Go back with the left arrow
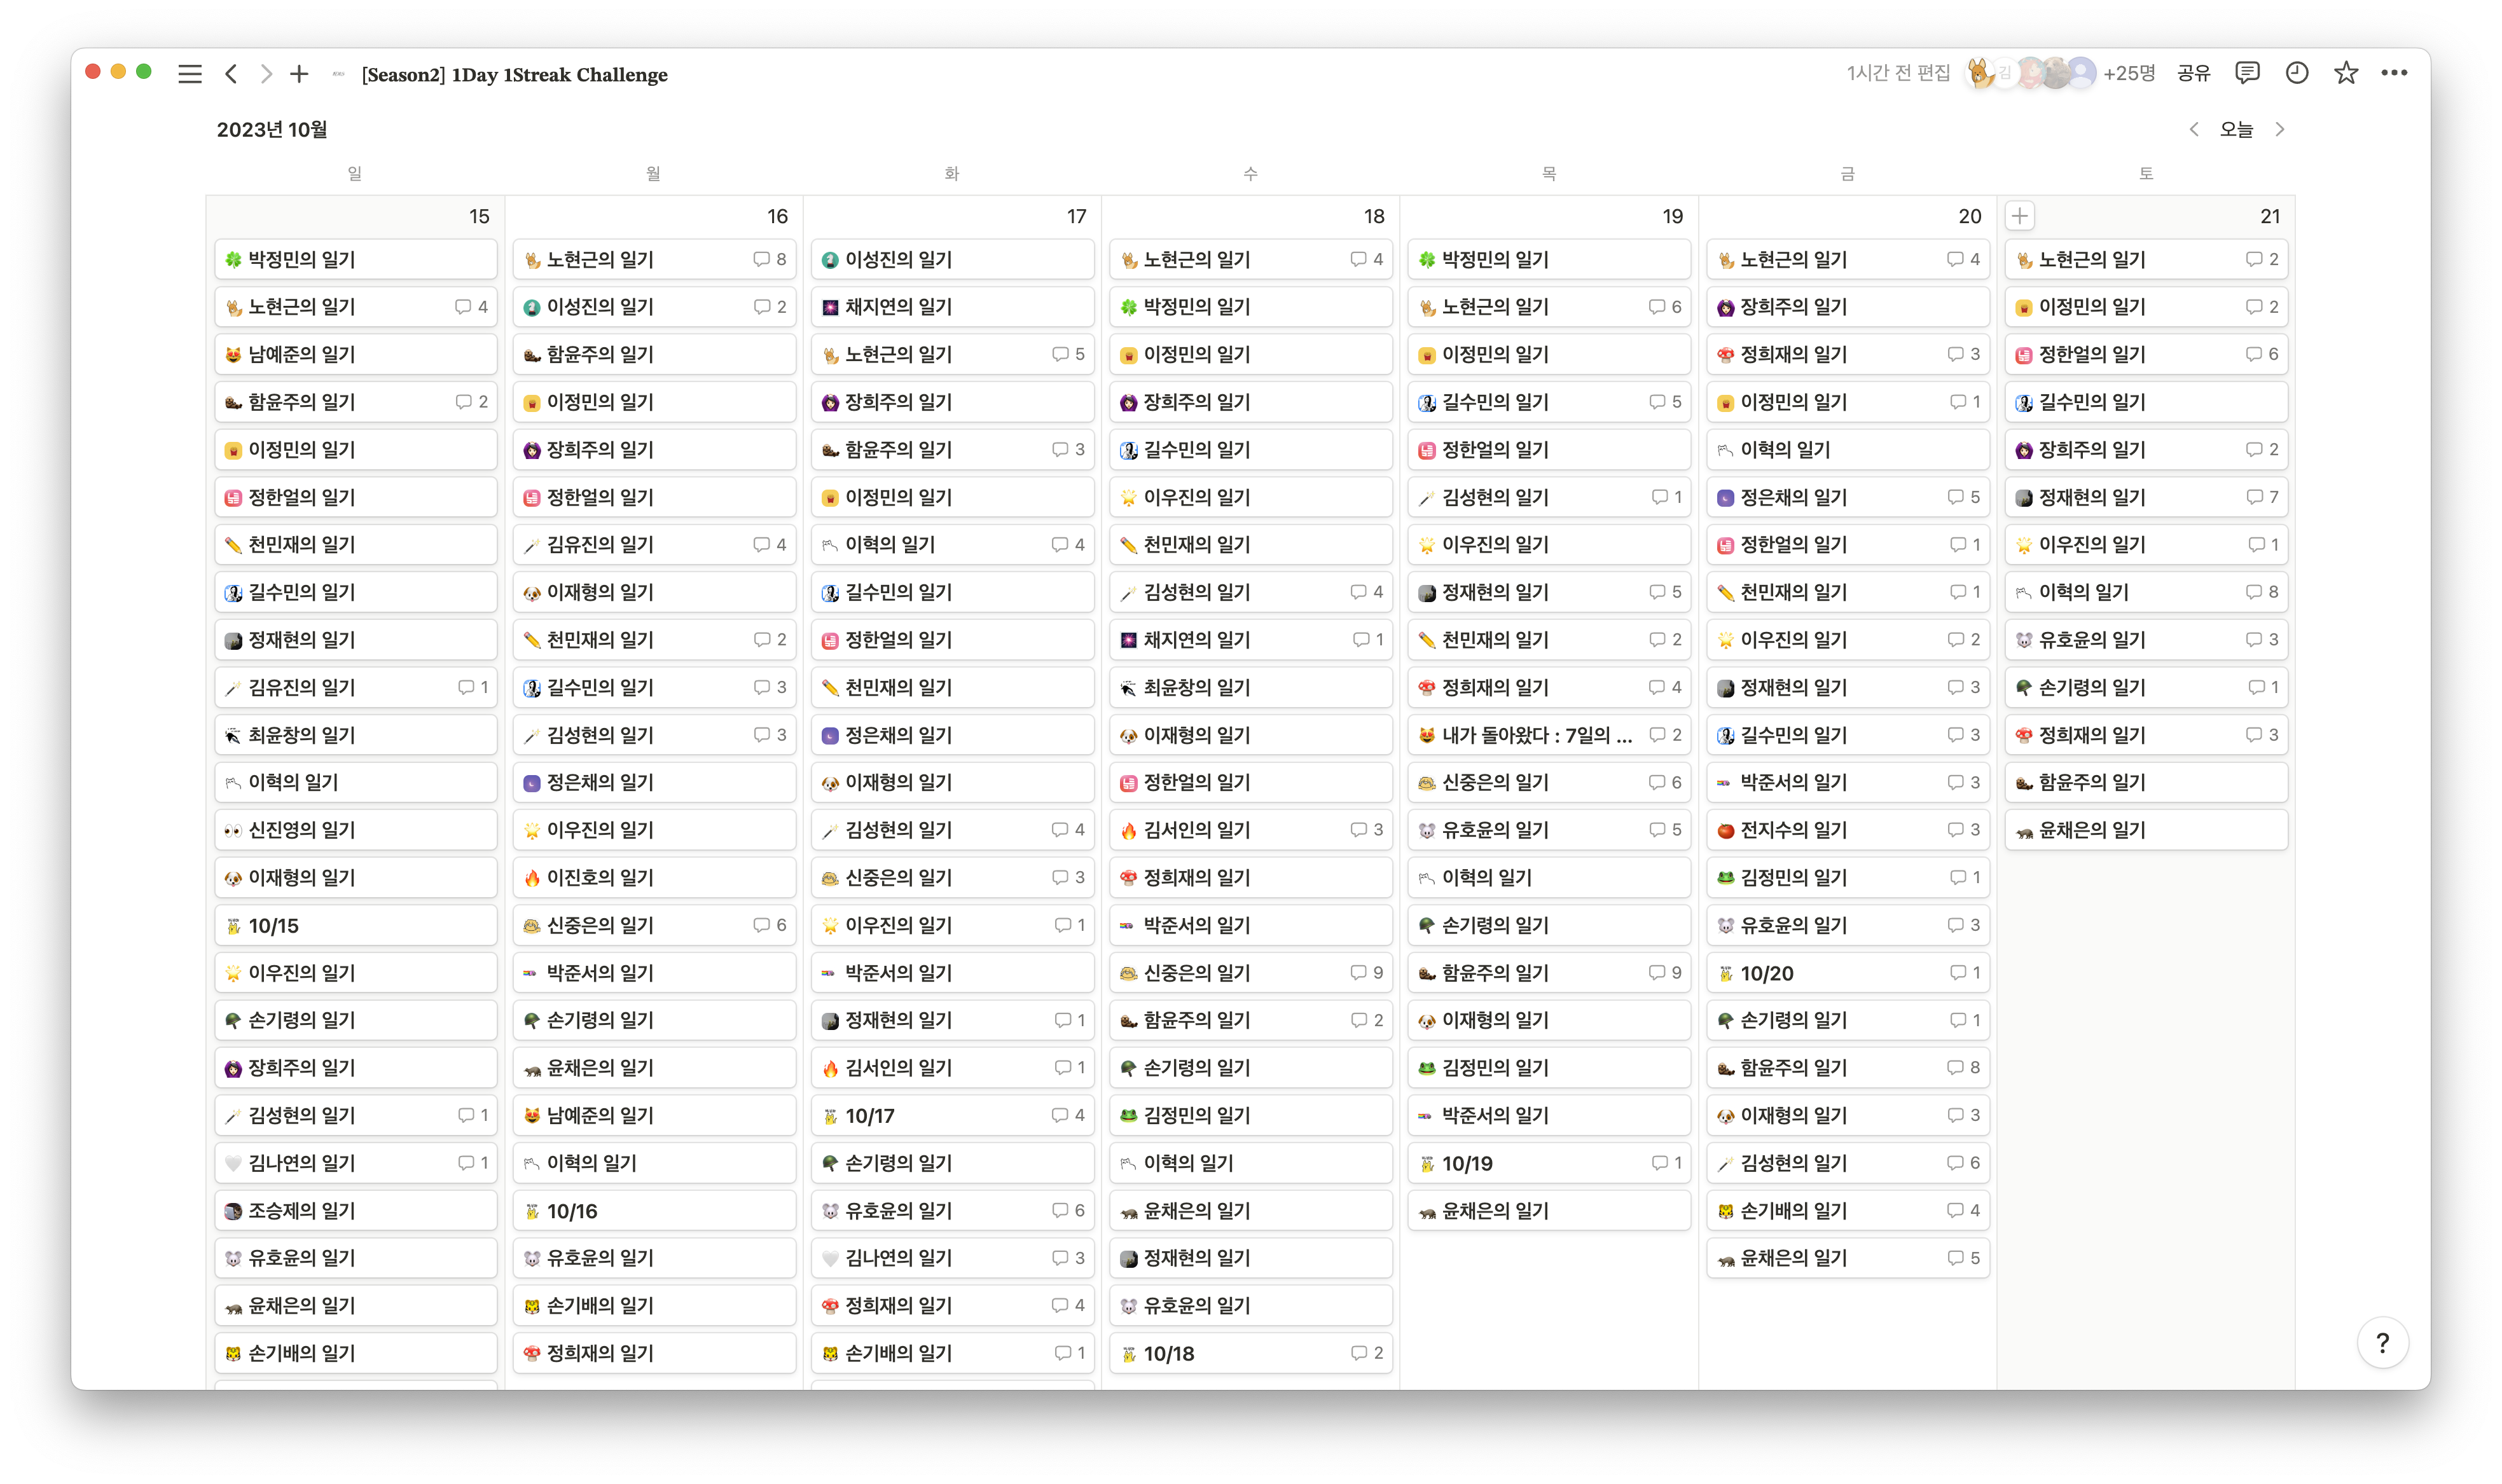This screenshot has width=2502, height=1484. point(231,74)
